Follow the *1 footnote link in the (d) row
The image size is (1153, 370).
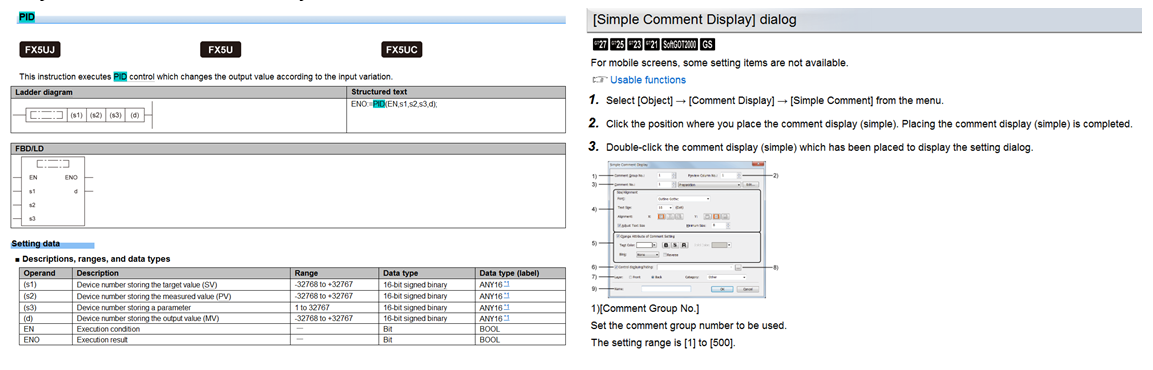(x=507, y=318)
